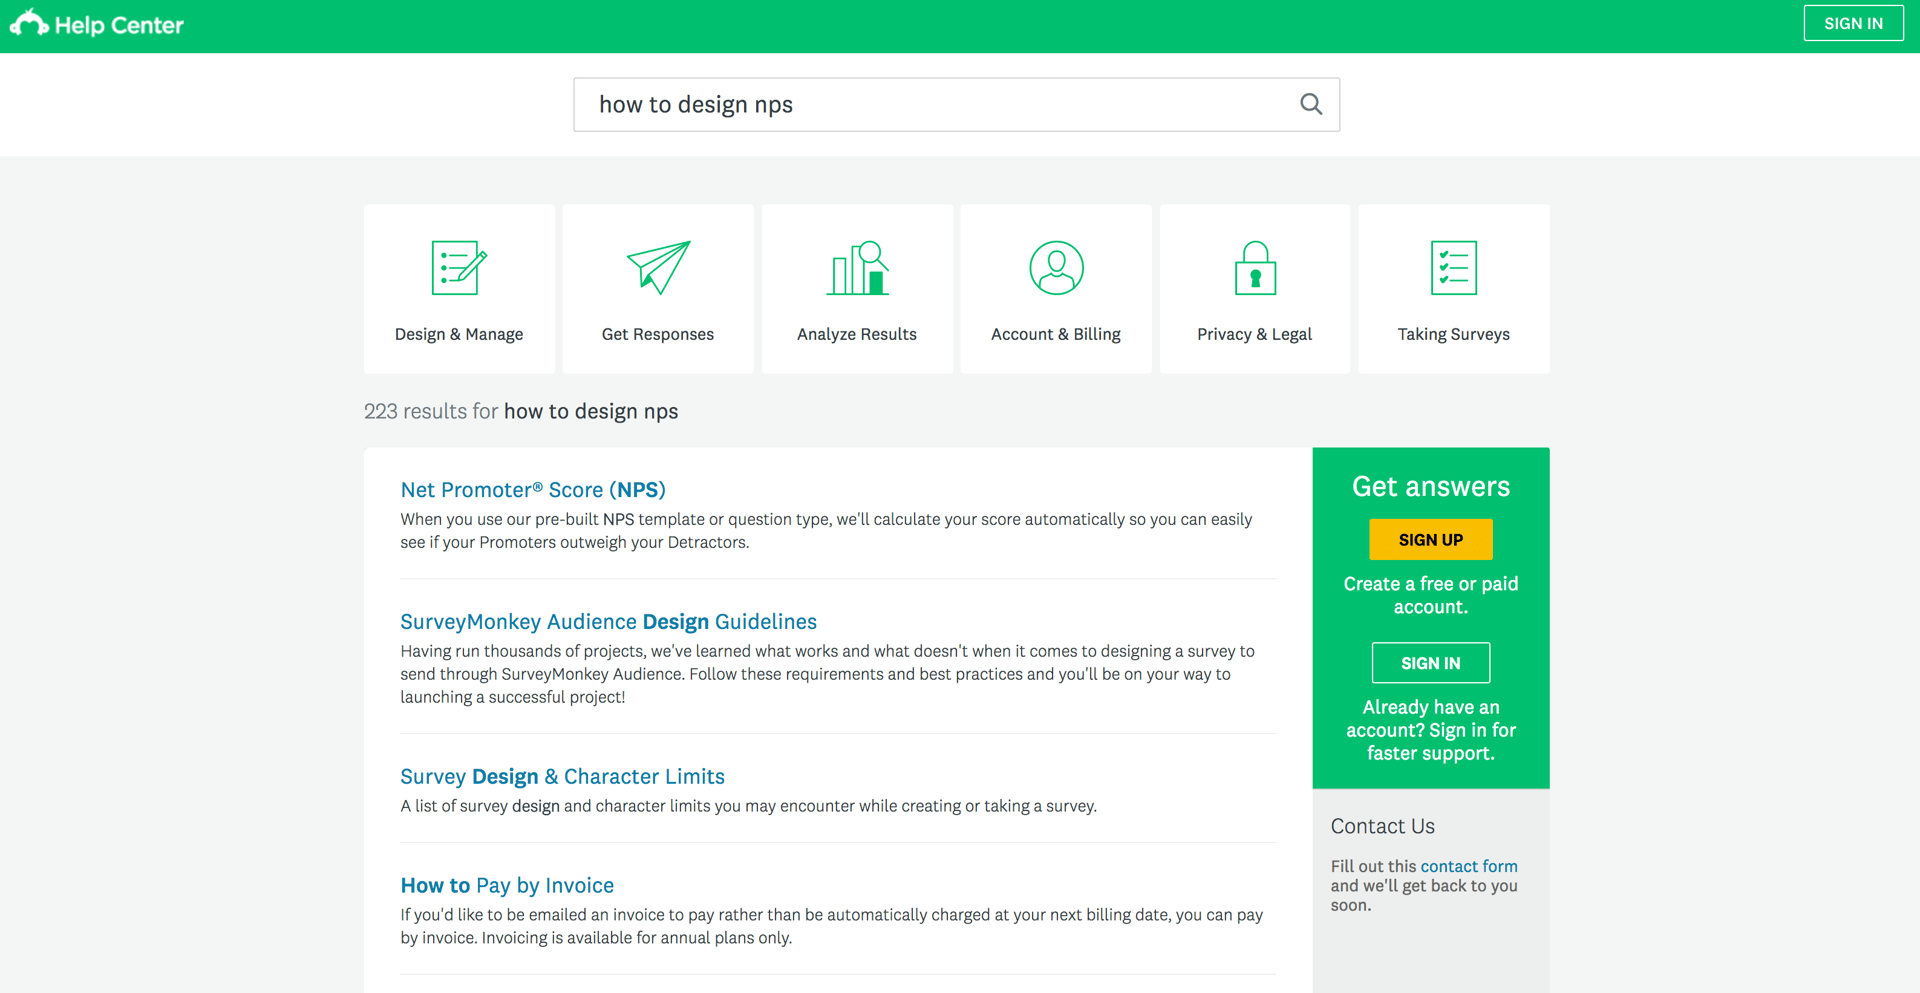Open the How to Pay by Invoice article

[x=506, y=885]
